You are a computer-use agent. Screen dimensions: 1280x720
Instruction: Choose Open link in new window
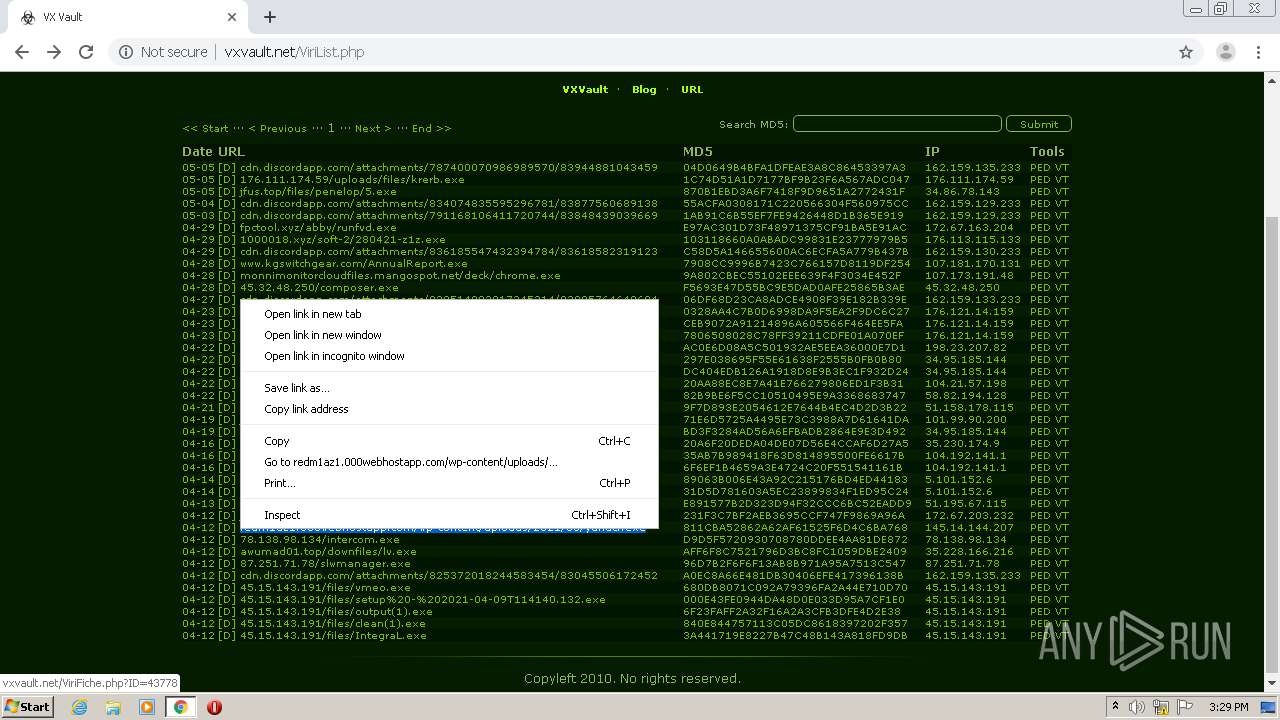tap(449, 335)
